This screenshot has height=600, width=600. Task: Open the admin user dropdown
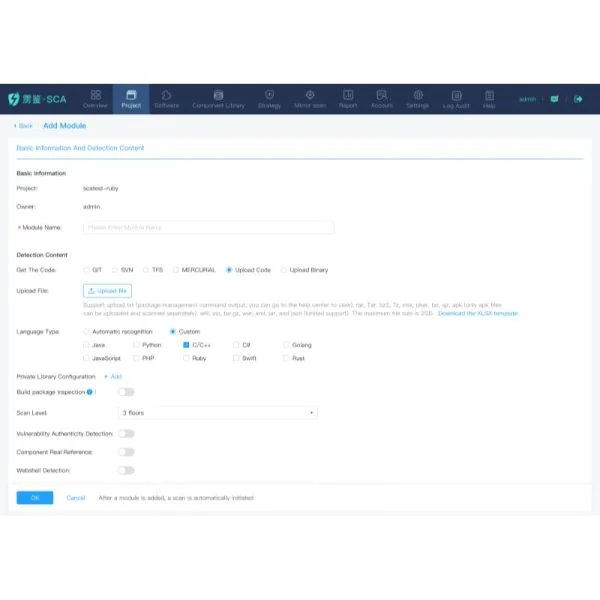pyautogui.click(x=528, y=99)
